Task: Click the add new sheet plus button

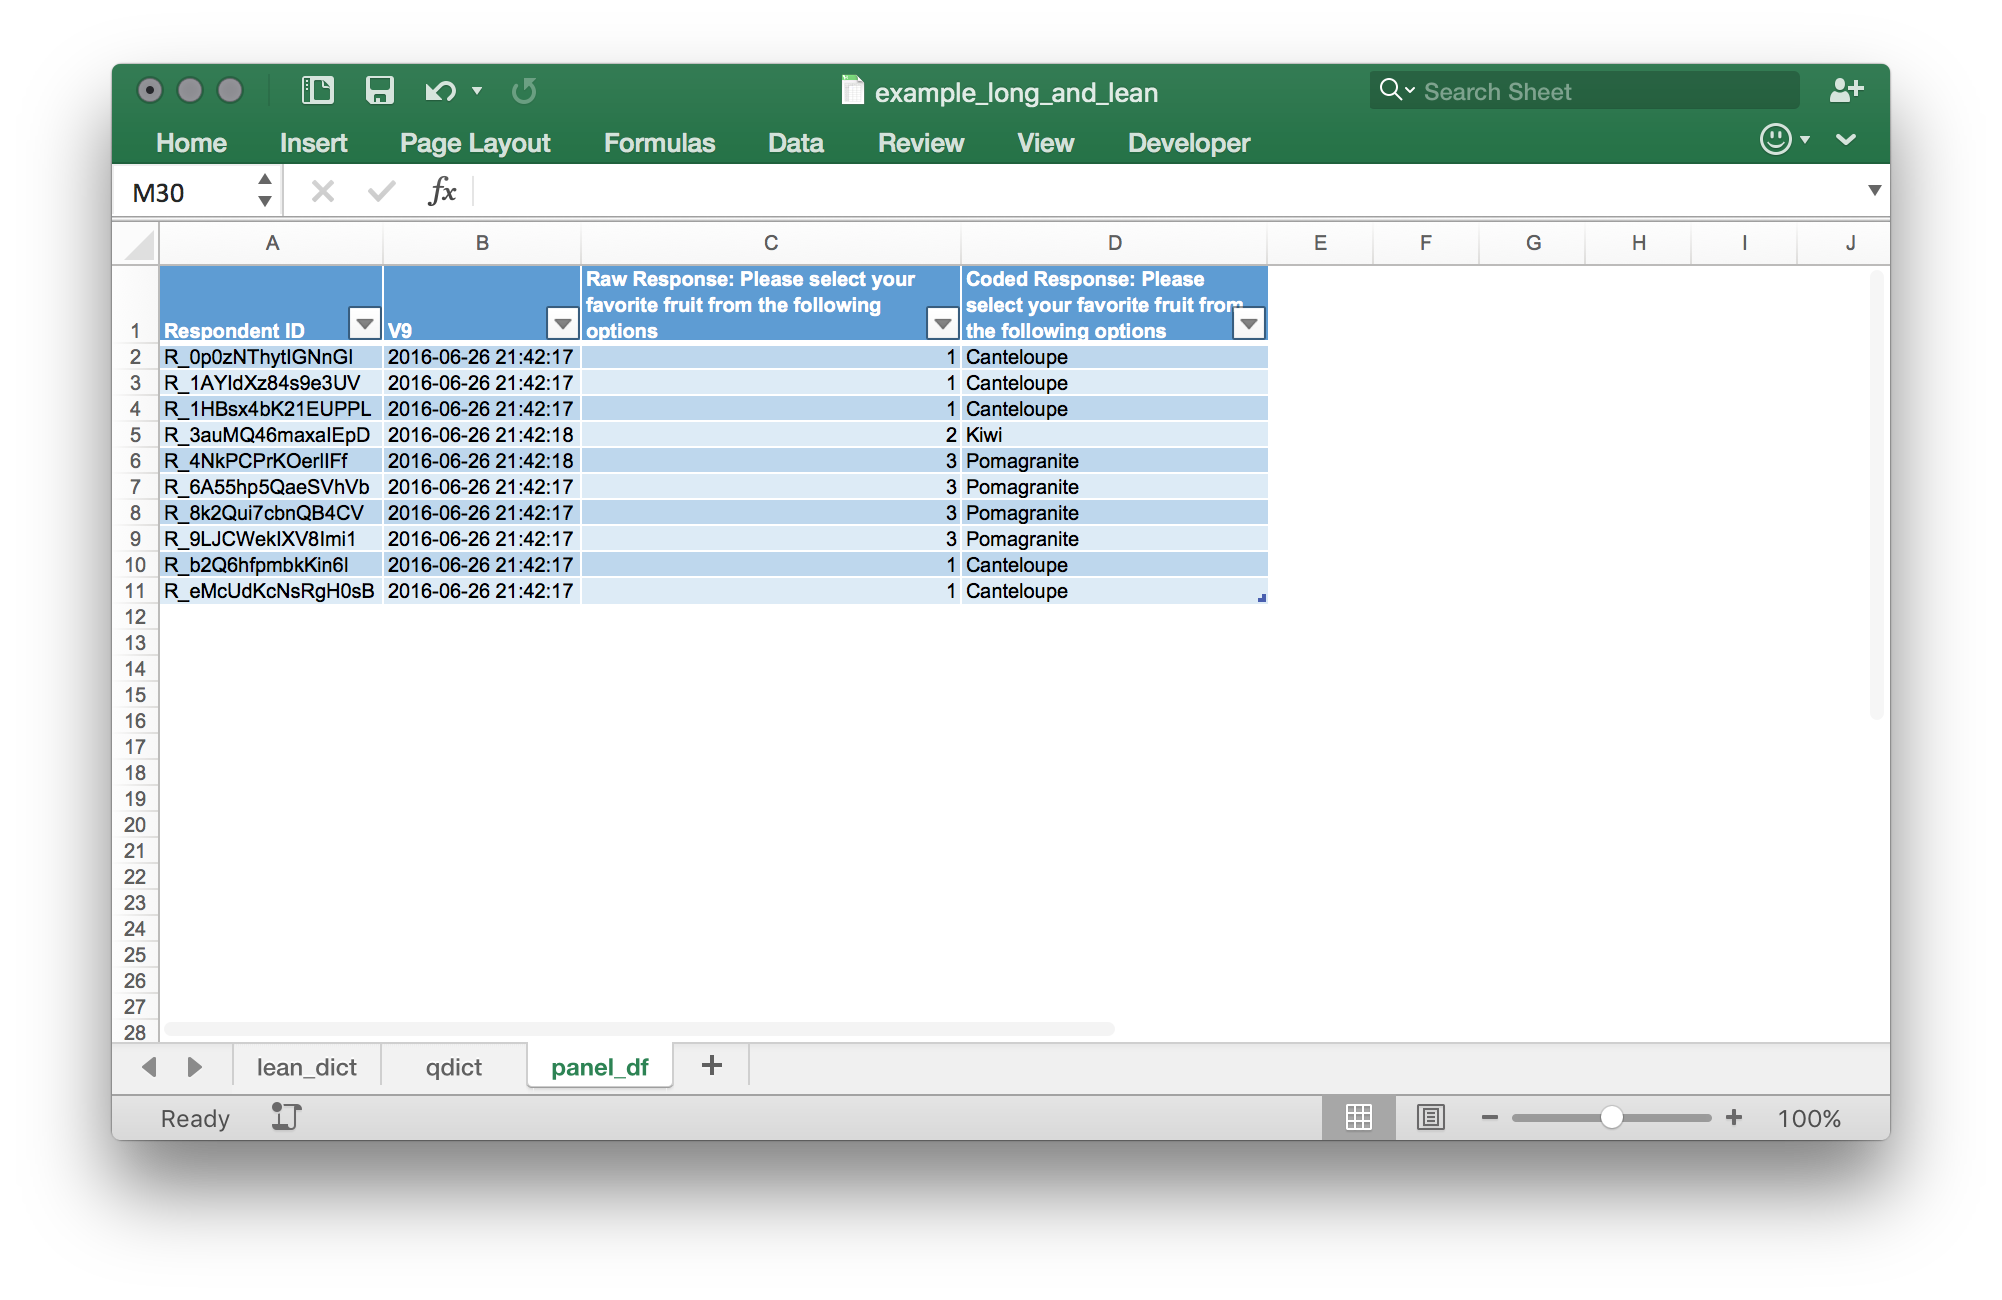Action: (x=711, y=1065)
